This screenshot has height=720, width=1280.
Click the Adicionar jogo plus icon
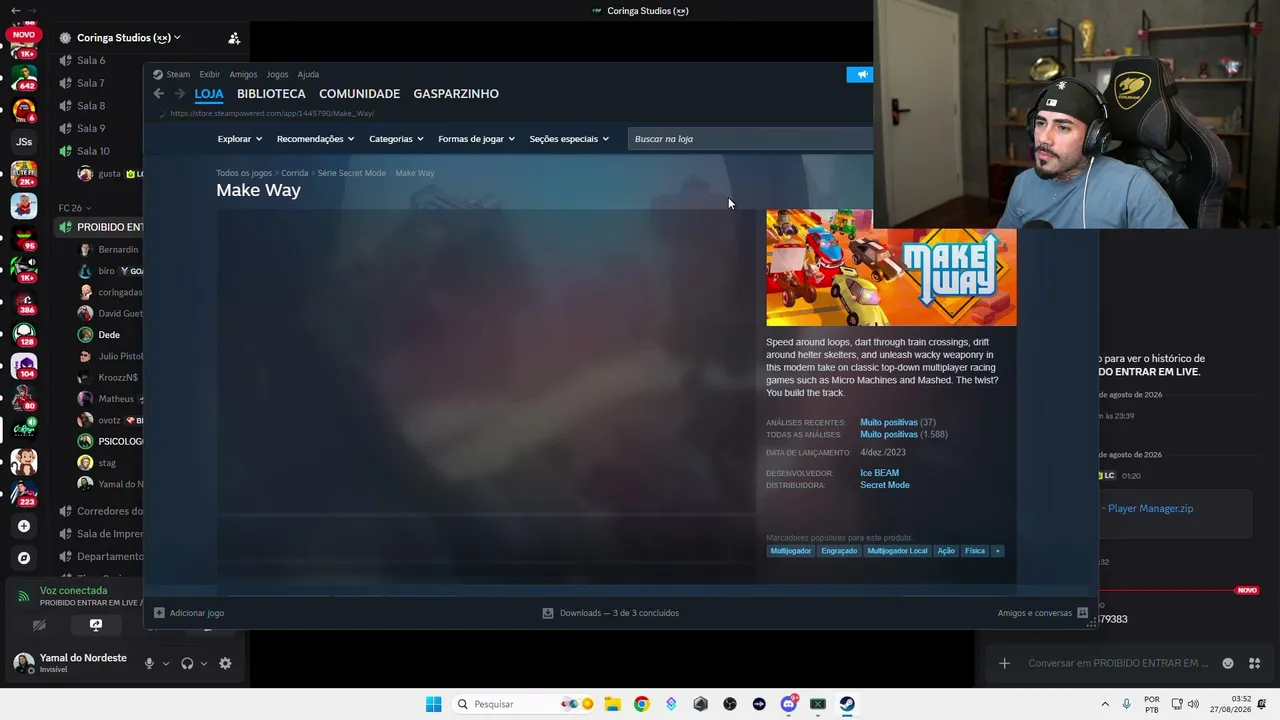[x=159, y=613]
